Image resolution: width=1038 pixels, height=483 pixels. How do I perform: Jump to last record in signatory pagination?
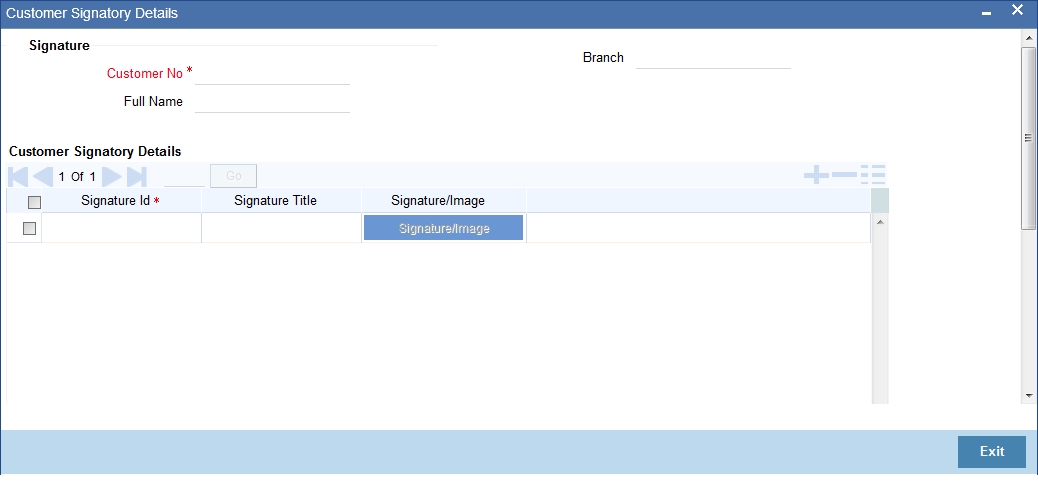coord(136,177)
